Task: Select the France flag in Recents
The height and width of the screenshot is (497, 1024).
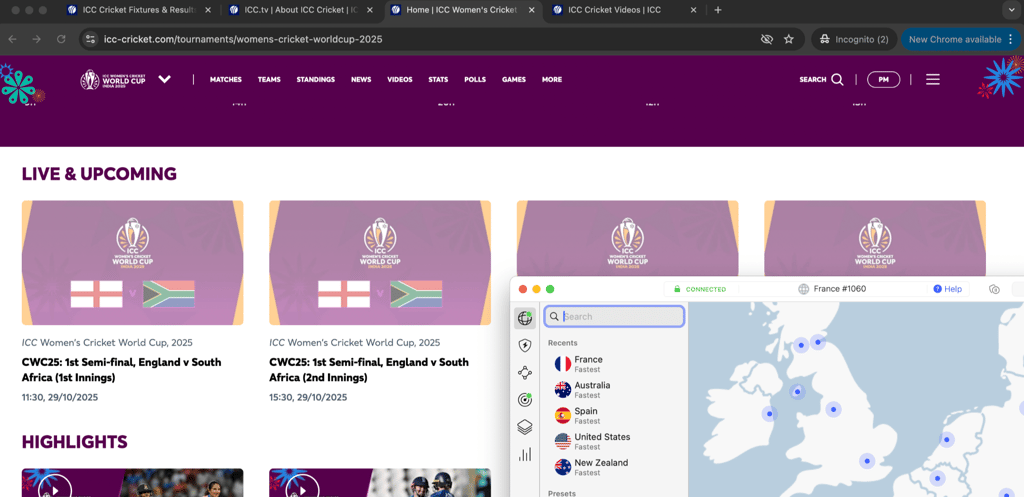Action: click(562, 364)
